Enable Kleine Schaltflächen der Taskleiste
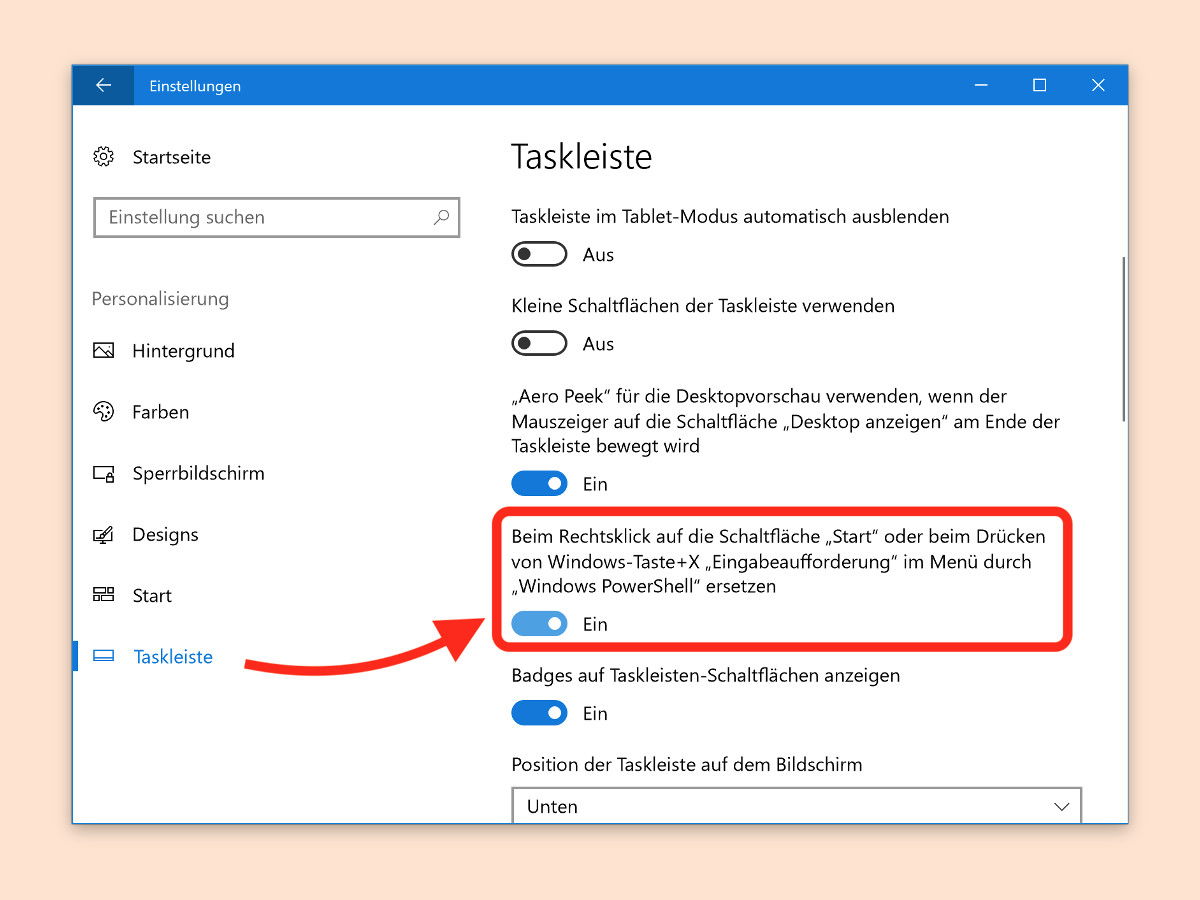The image size is (1200, 900). 539,344
